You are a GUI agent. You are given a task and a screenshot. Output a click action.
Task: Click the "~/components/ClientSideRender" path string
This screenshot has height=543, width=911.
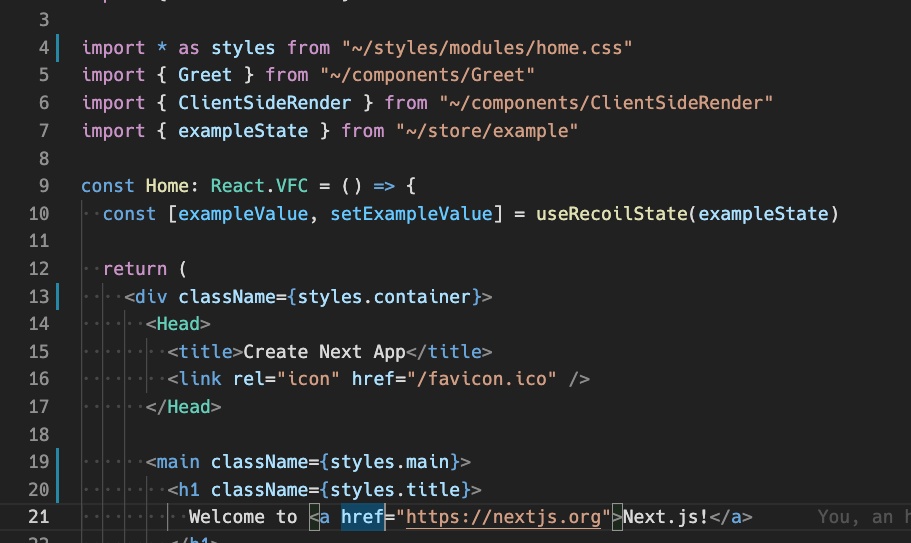(x=606, y=103)
